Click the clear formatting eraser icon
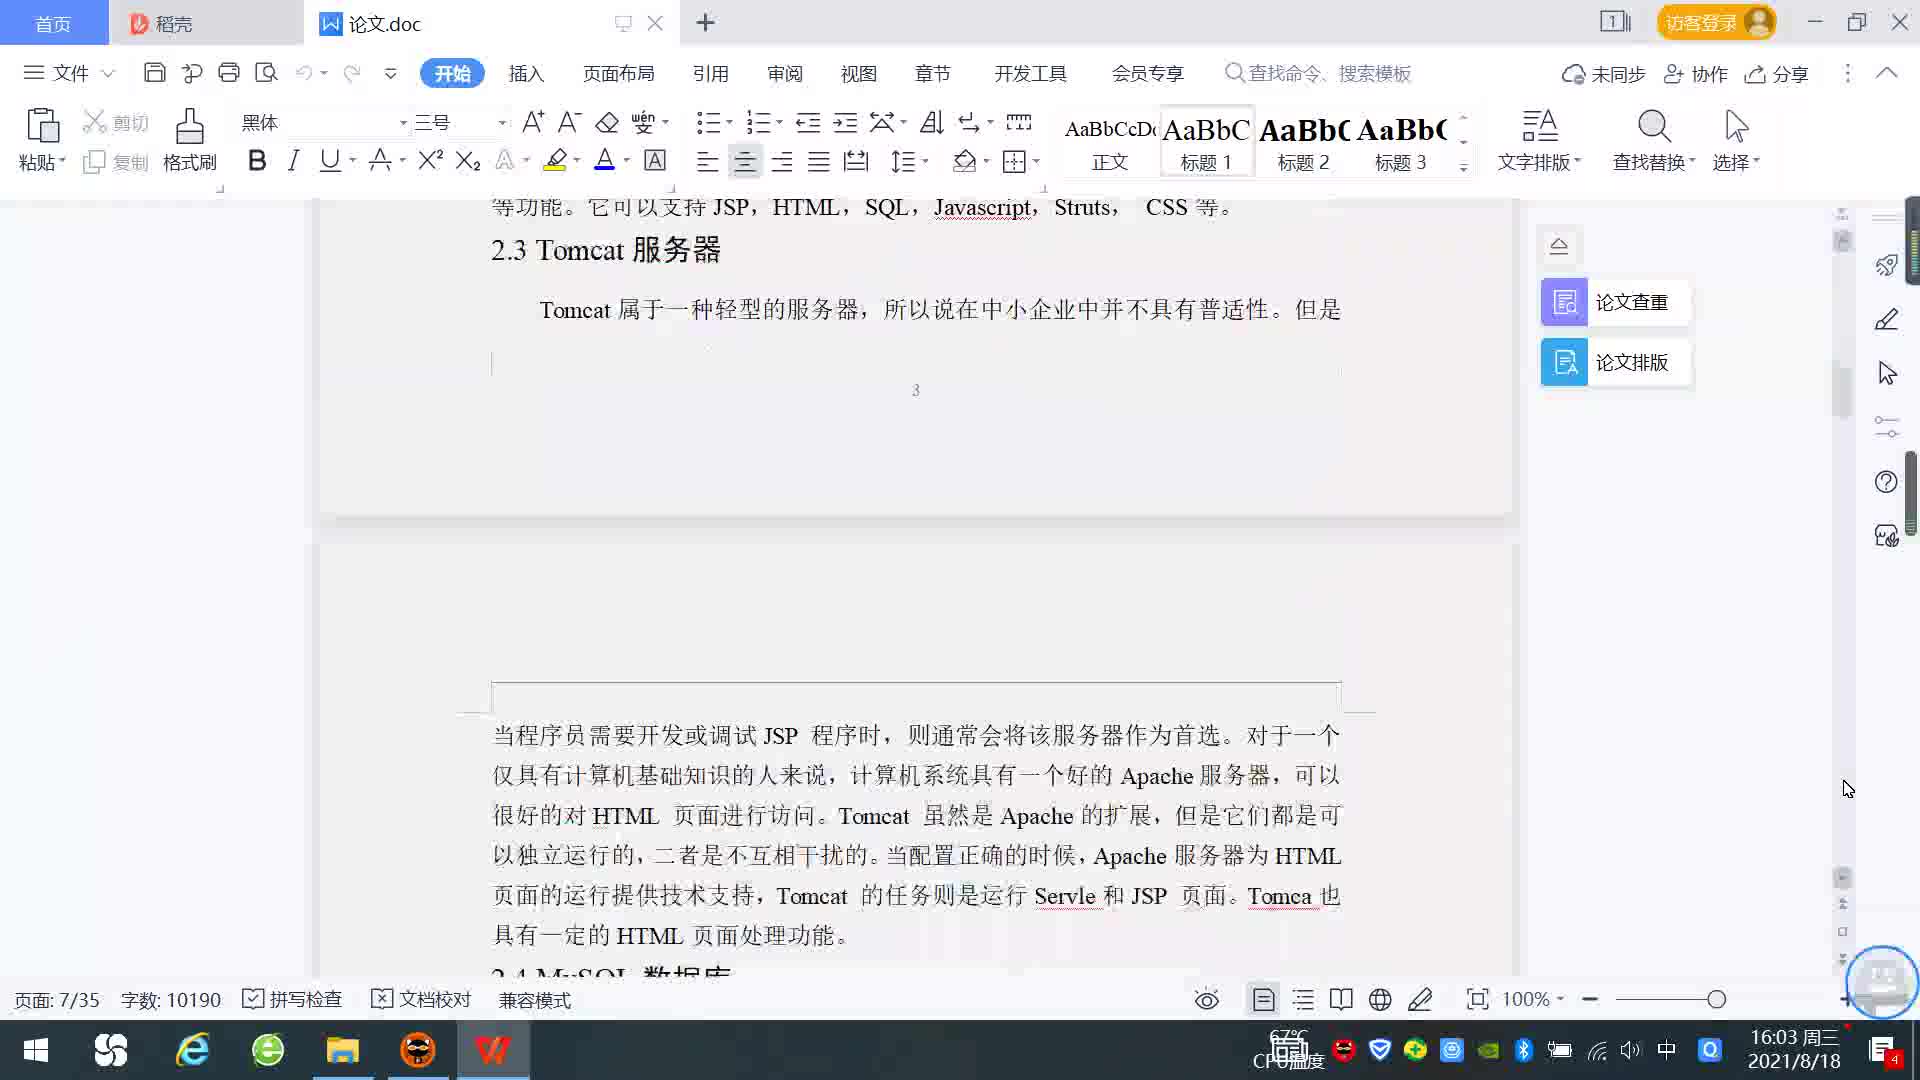The width and height of the screenshot is (1920, 1080). (607, 123)
